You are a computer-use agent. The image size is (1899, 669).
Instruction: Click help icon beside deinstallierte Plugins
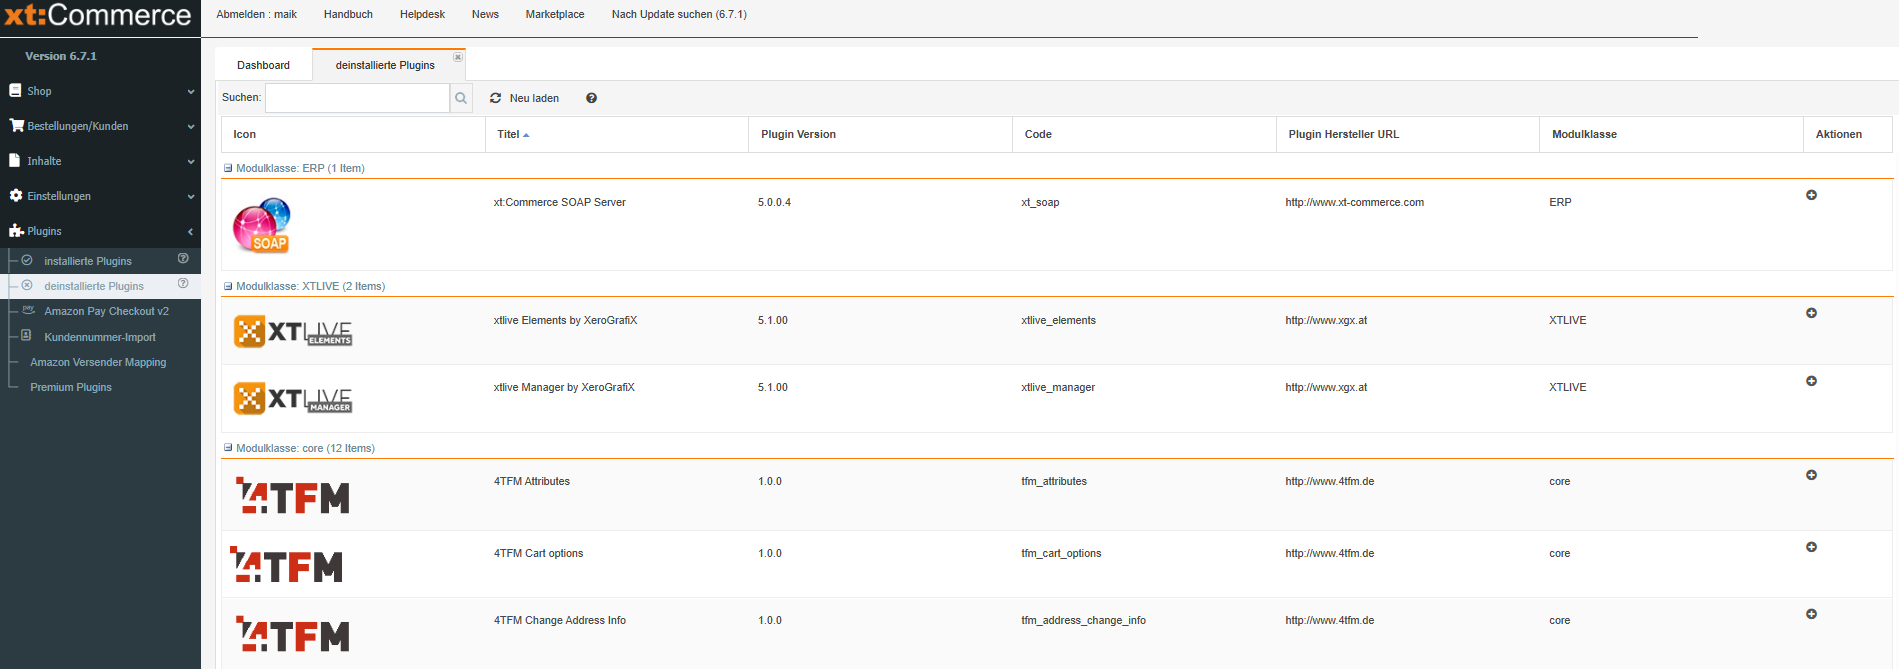(x=183, y=283)
